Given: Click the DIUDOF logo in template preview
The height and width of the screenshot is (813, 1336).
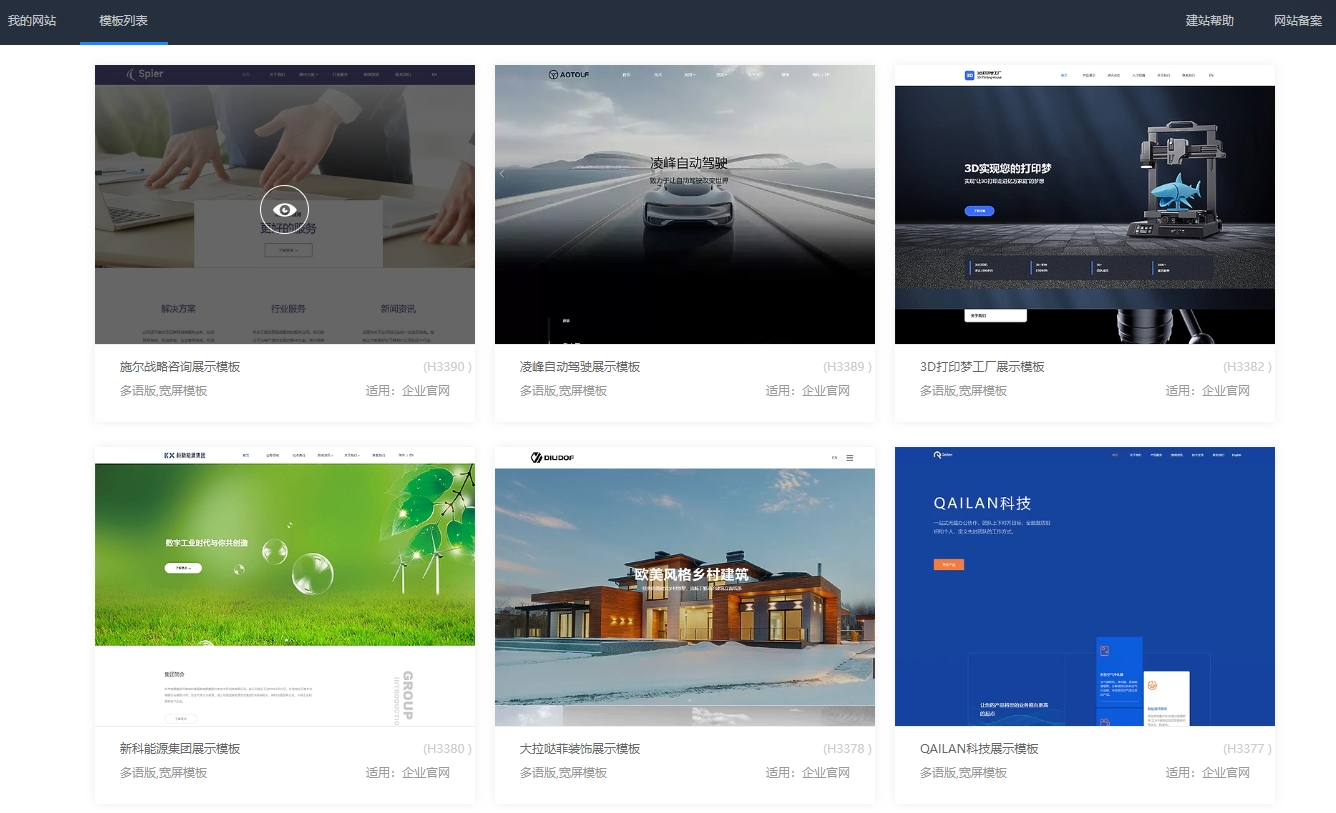Looking at the screenshot, I should (x=552, y=458).
